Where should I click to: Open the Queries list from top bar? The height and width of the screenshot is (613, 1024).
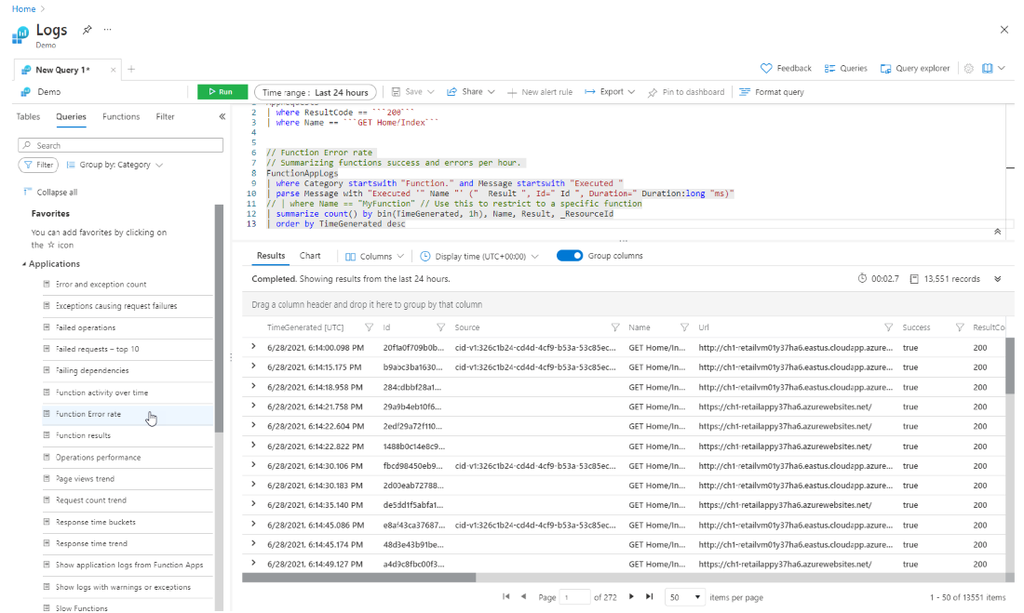tap(846, 68)
